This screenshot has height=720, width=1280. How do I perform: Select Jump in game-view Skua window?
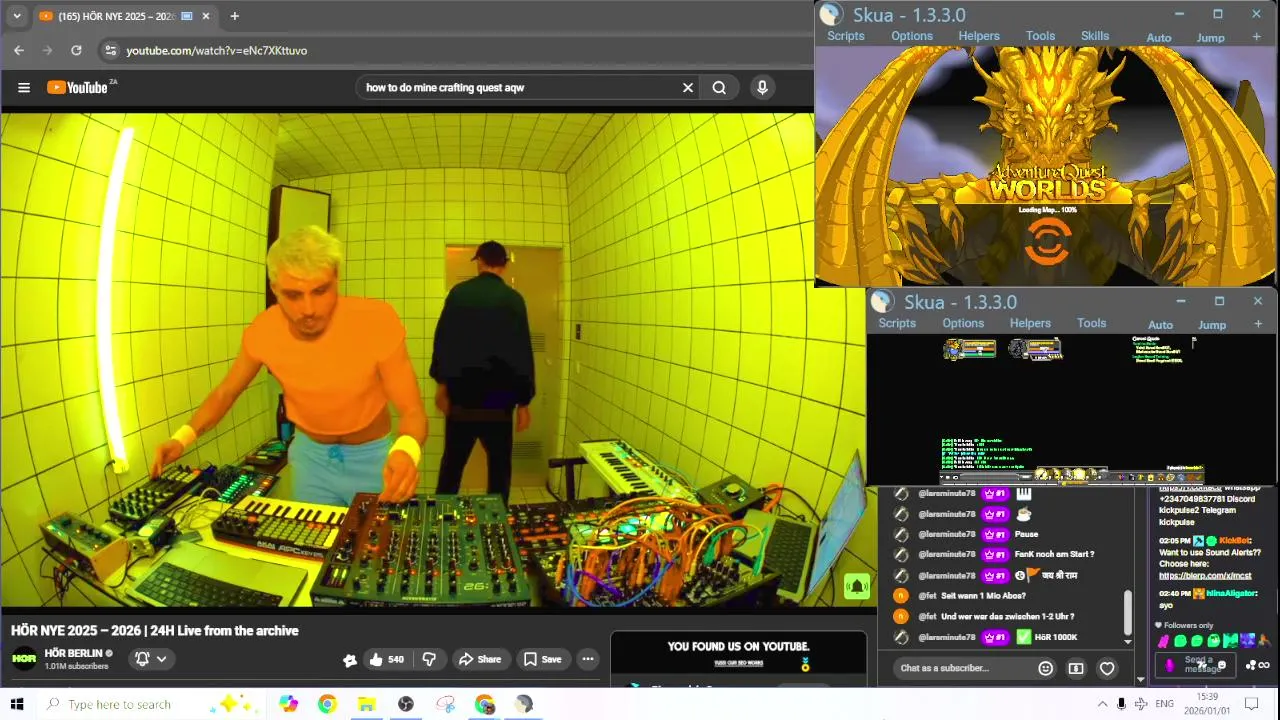1212,325
